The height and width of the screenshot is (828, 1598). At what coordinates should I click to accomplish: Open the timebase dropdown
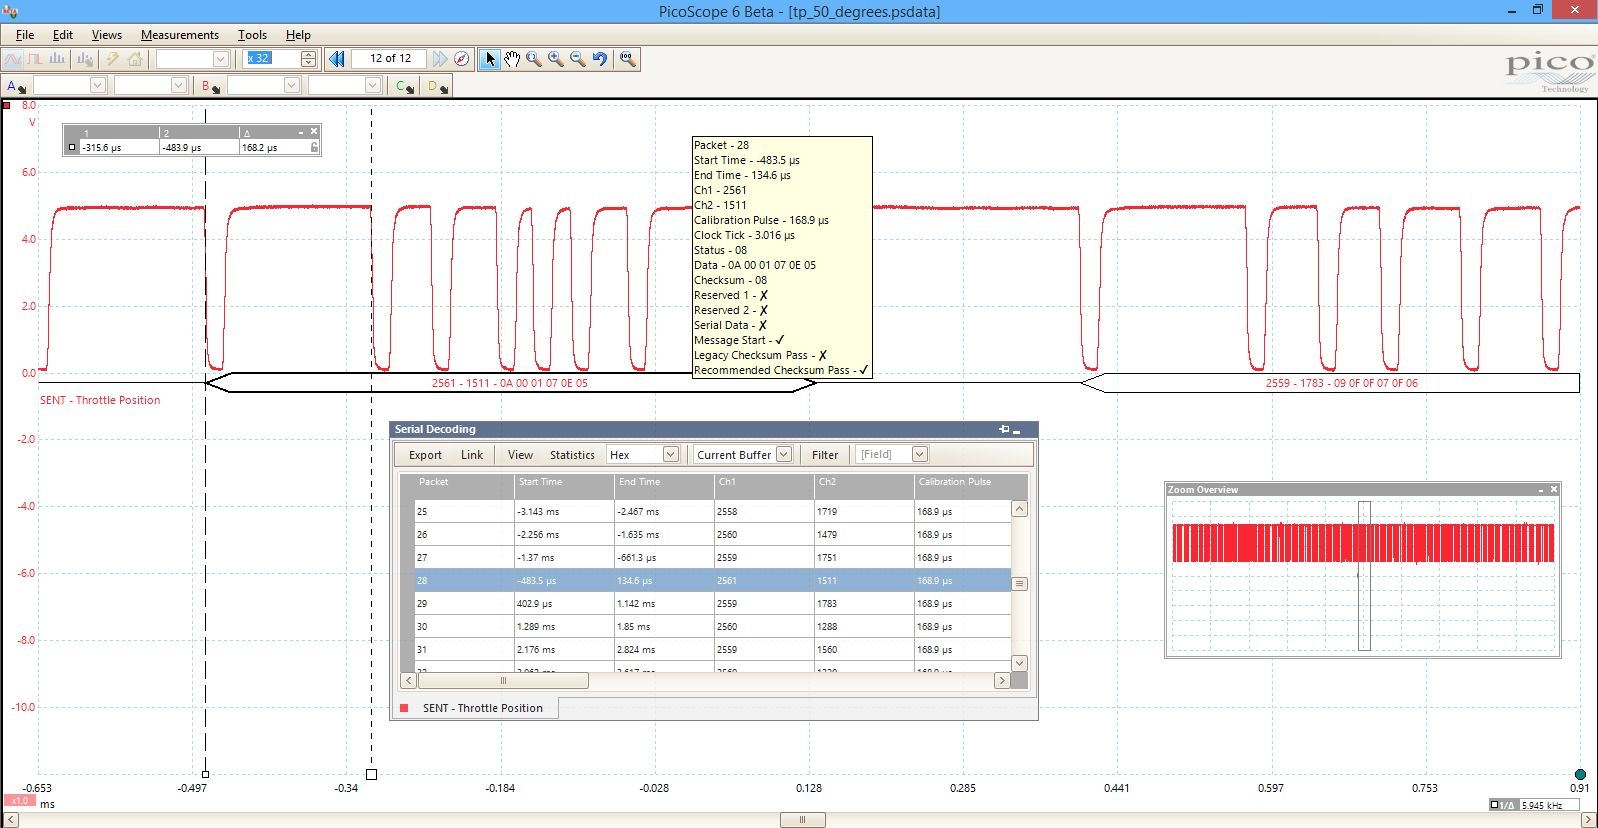[221, 59]
